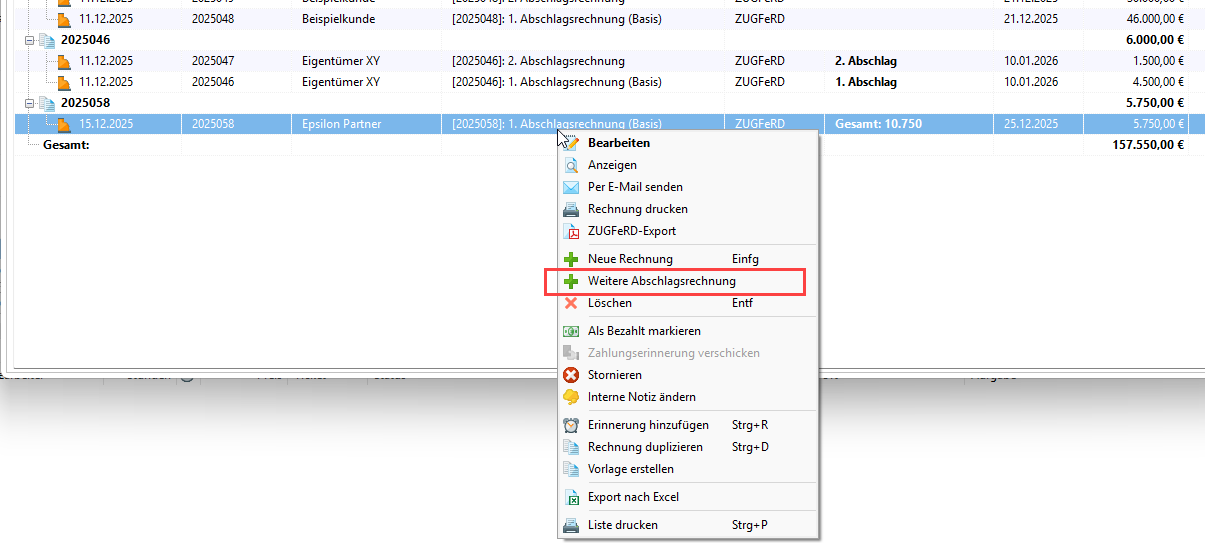Click the Excel icon for Export nach Excel
Image resolution: width=1205 pixels, height=543 pixels.
click(571, 497)
